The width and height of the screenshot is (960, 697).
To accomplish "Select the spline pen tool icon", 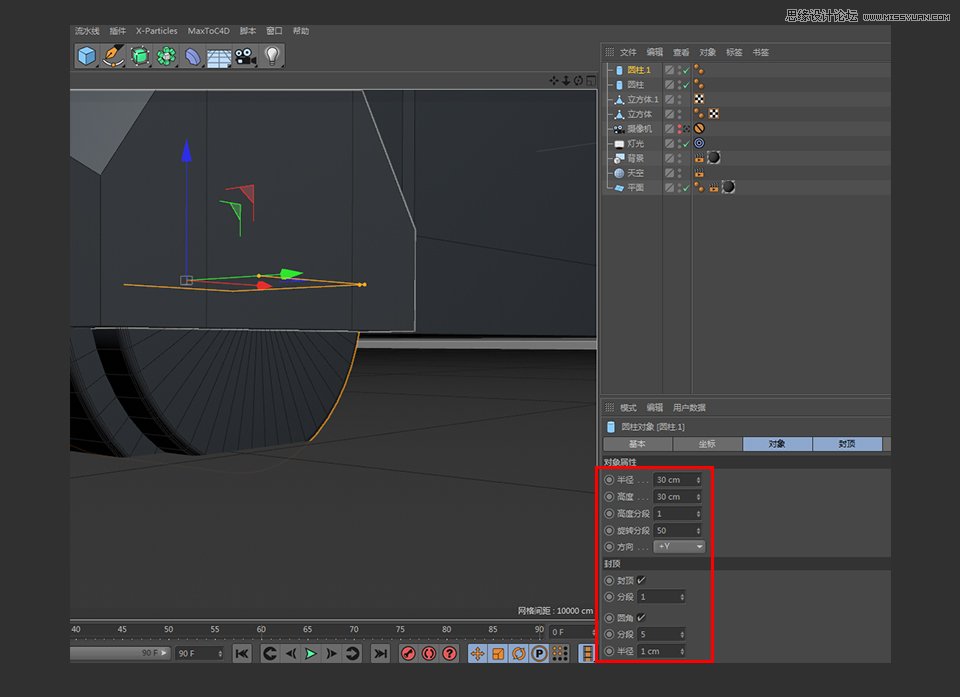I will [112, 56].
